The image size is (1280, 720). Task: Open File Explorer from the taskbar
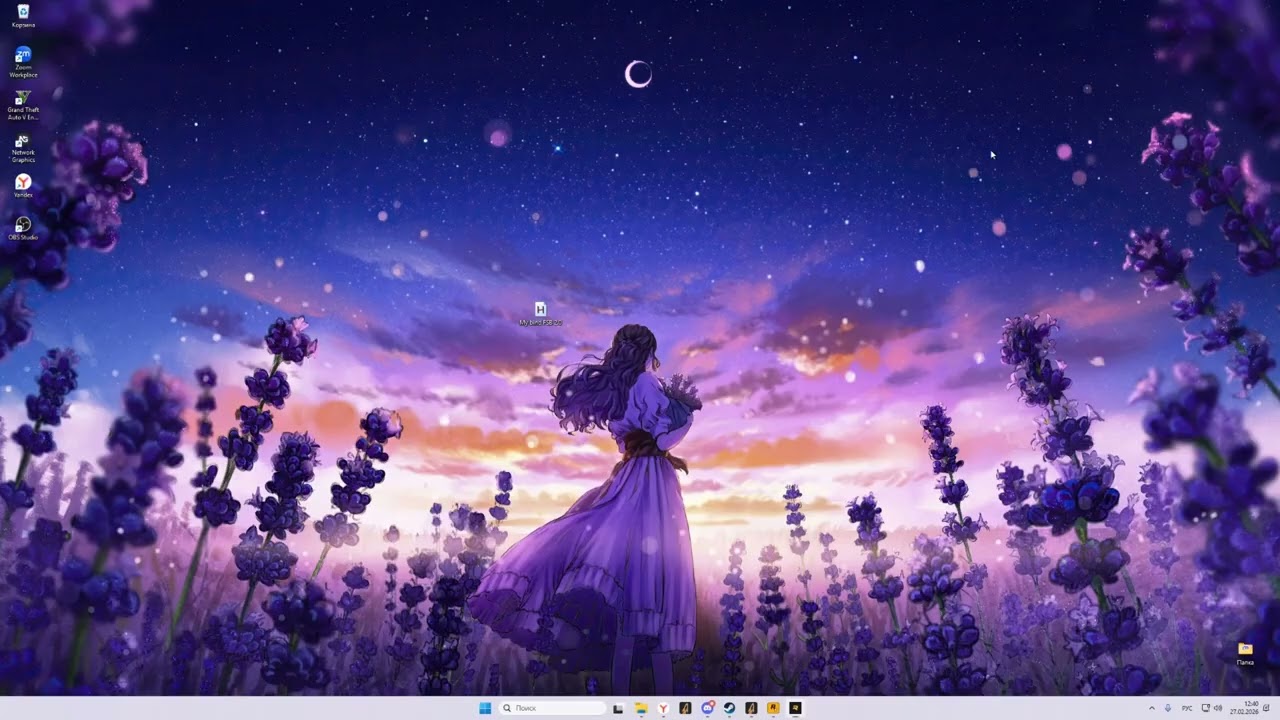[641, 708]
